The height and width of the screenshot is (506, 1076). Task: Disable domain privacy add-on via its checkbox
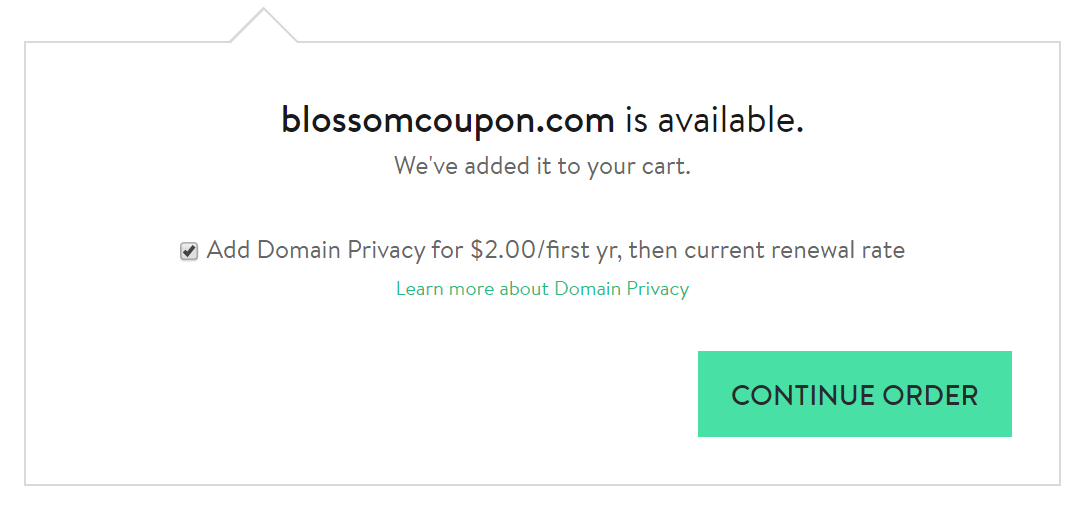[x=189, y=251]
